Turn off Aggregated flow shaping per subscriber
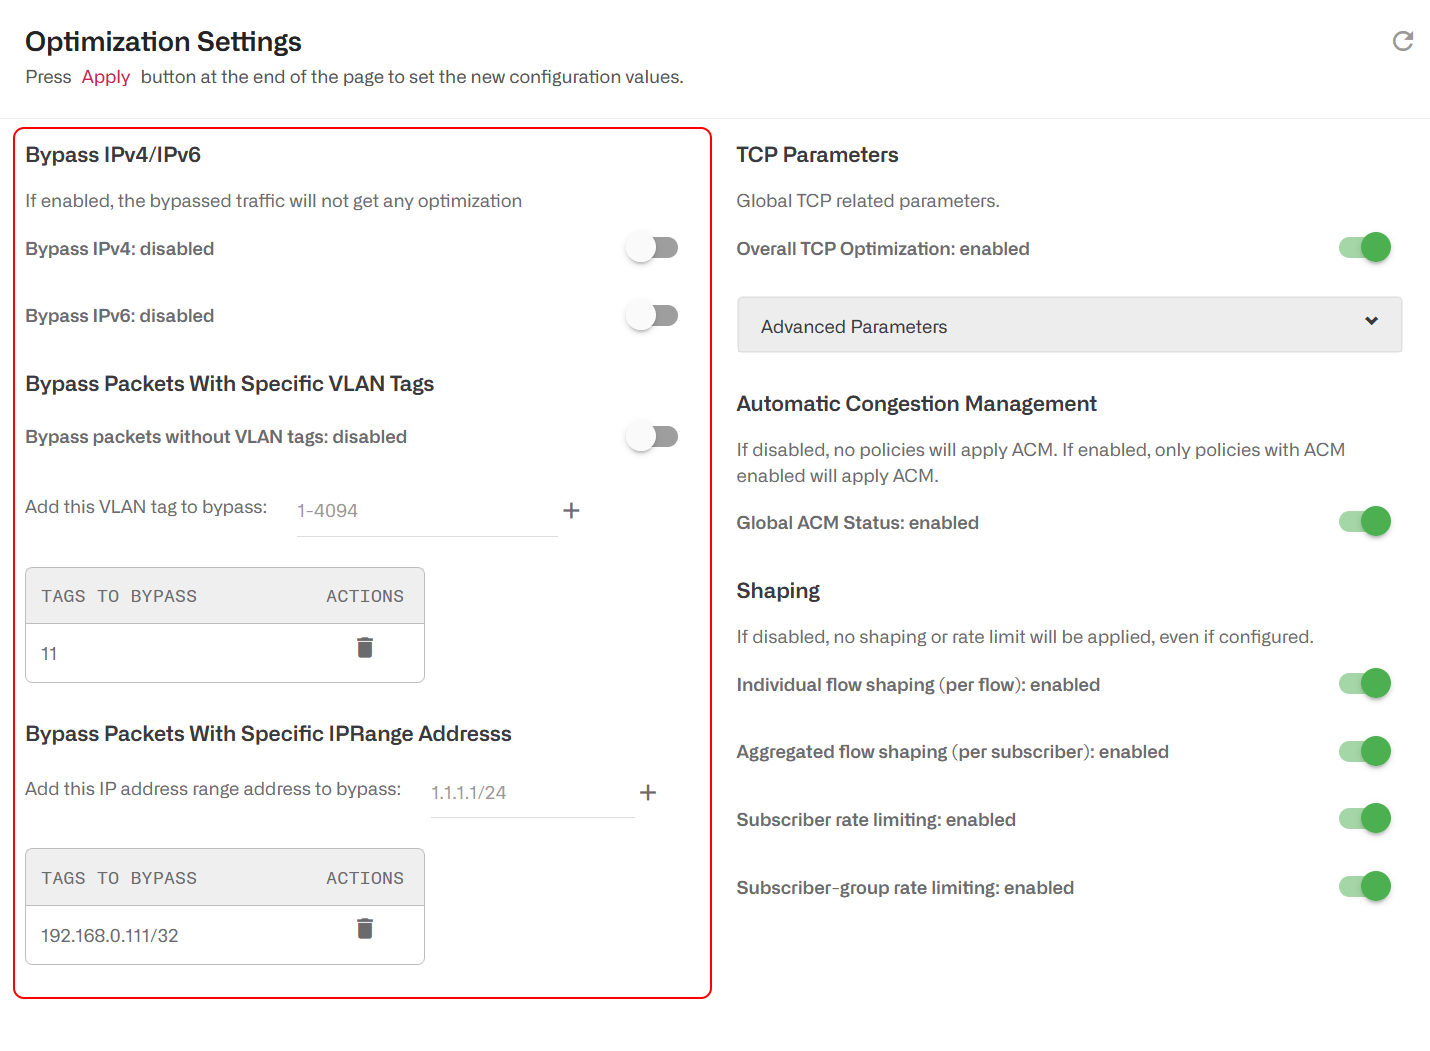Image resolution: width=1430 pixels, height=1051 pixels. point(1364,751)
